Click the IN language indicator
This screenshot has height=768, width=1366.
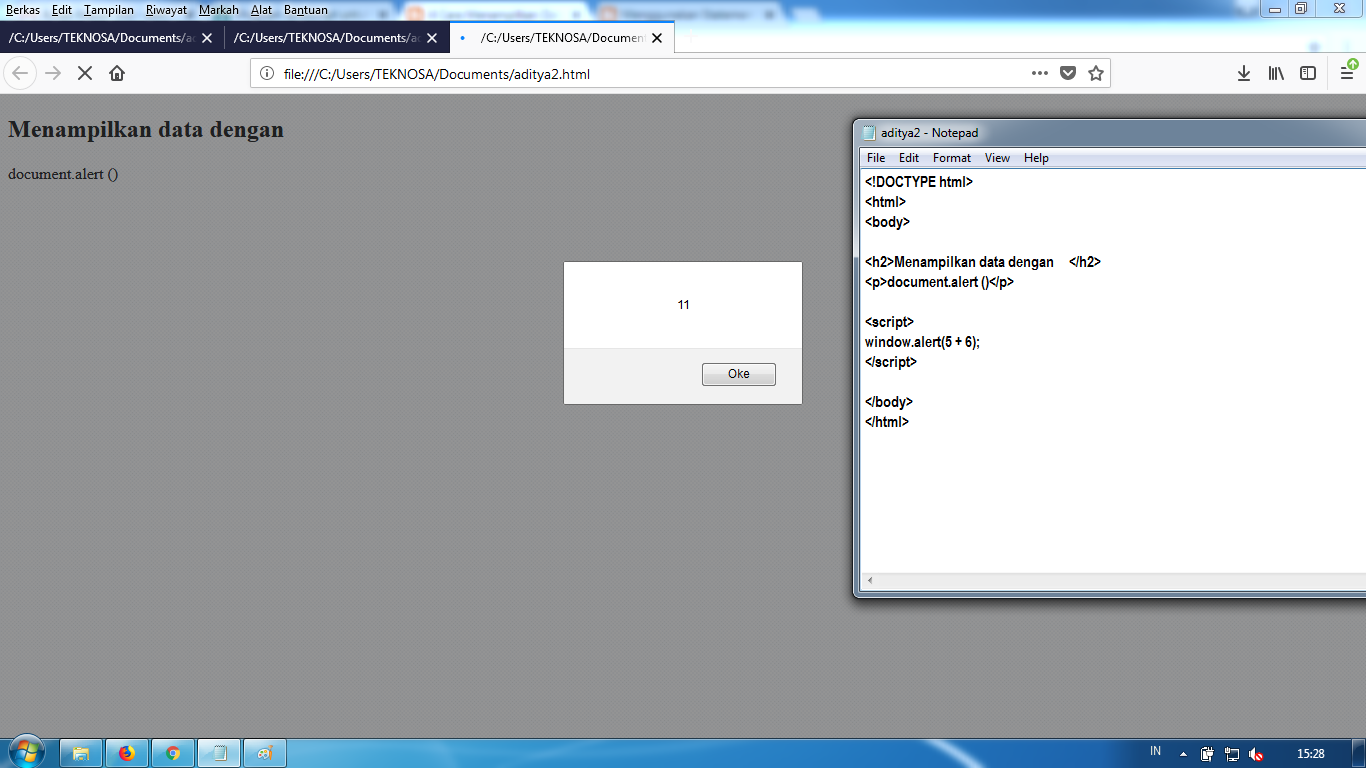point(1155,751)
